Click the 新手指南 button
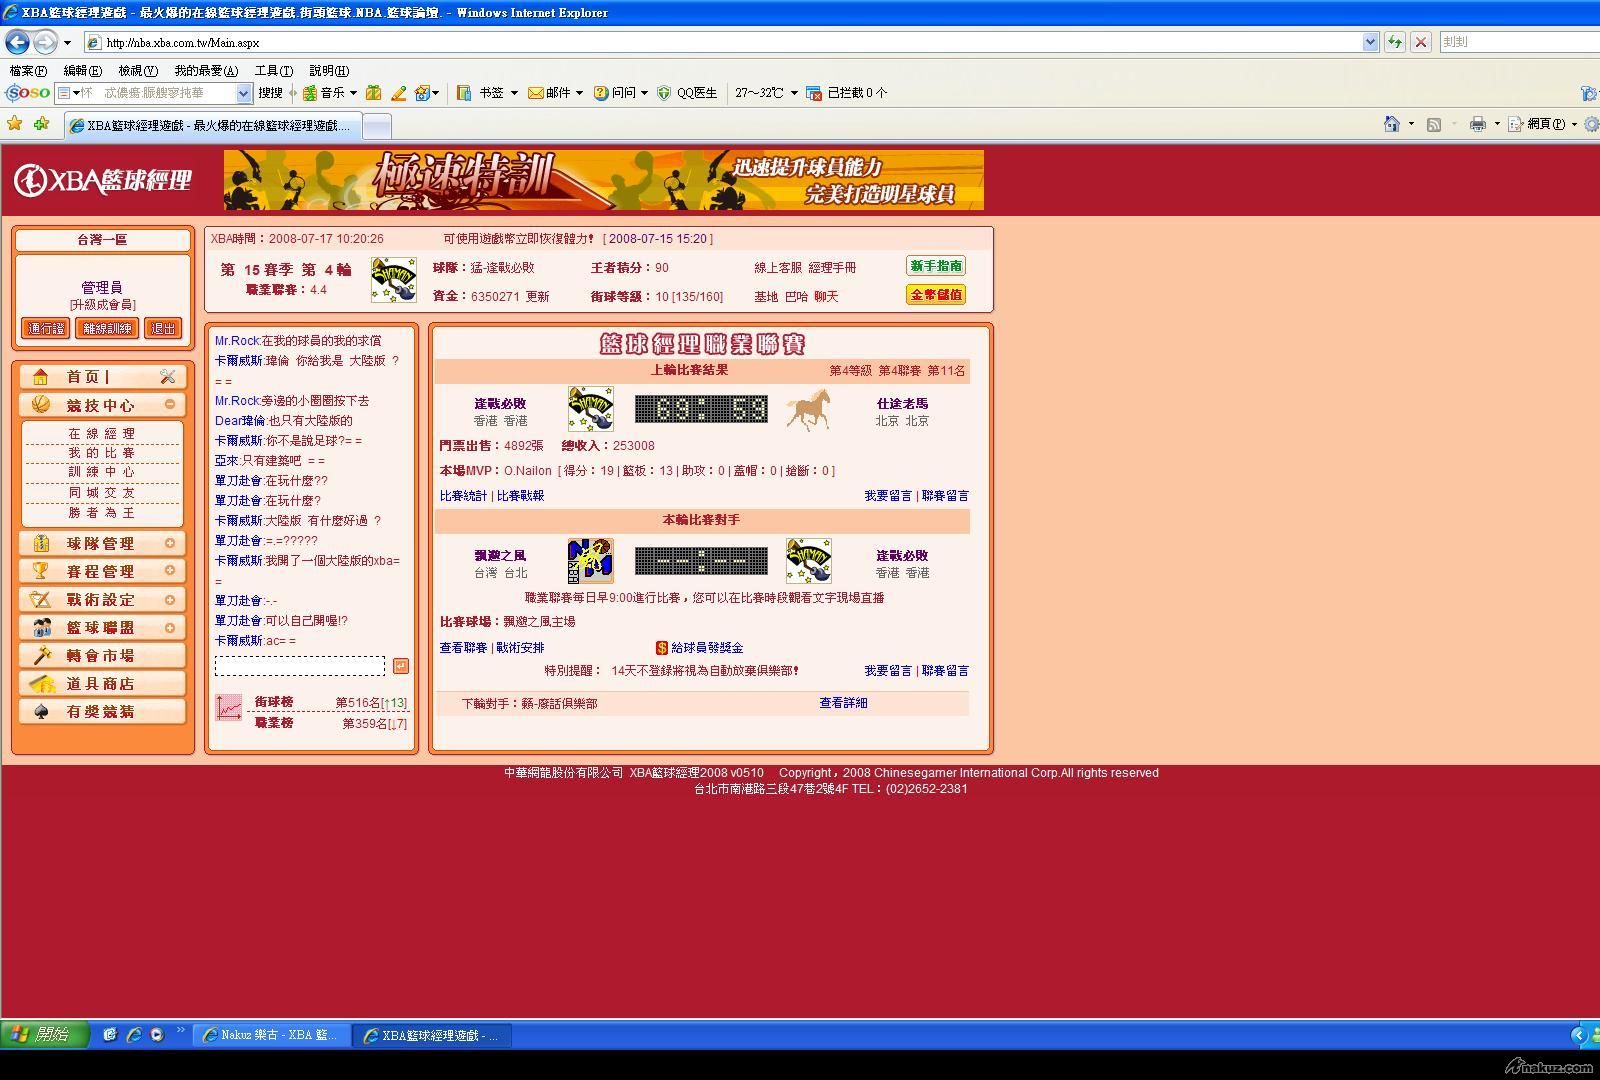1600x1080 pixels. (936, 266)
